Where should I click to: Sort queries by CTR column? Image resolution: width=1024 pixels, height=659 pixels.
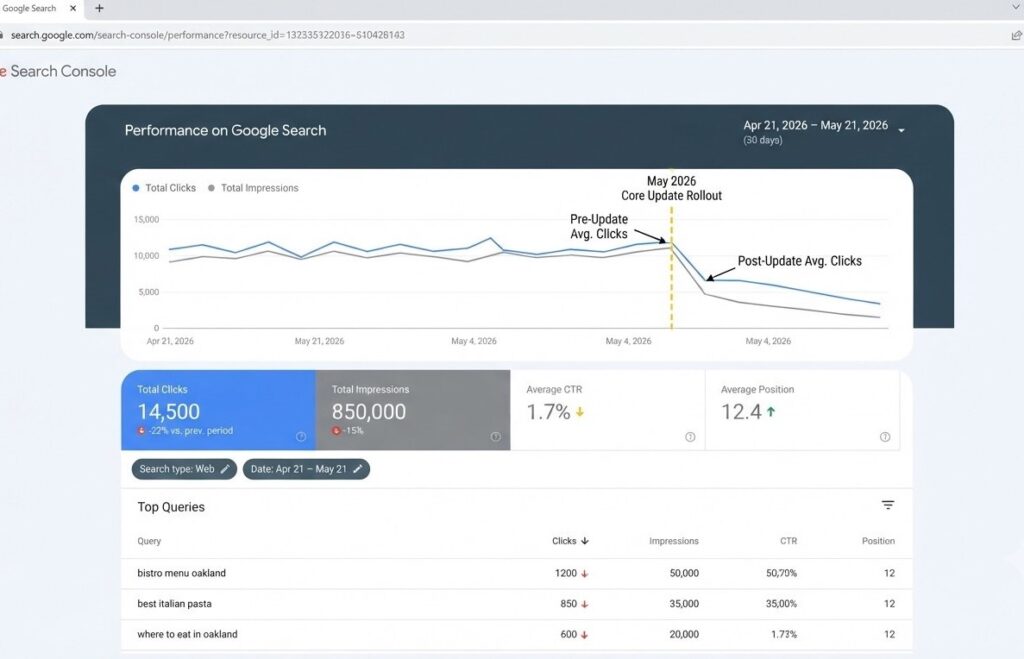pos(788,541)
